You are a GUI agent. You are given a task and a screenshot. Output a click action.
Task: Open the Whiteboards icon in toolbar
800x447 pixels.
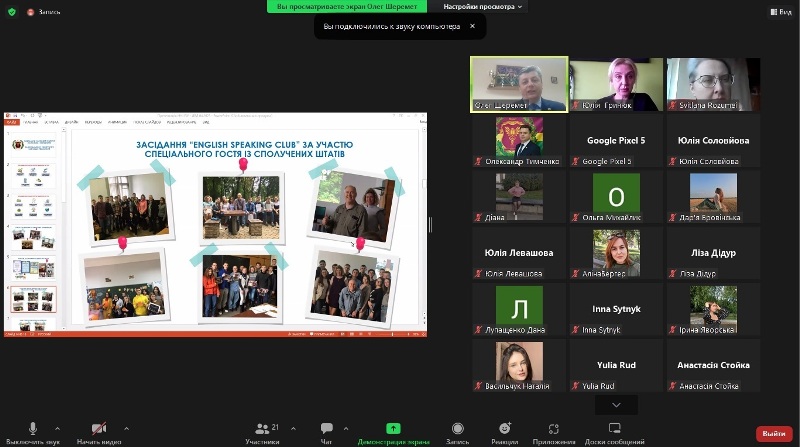point(614,428)
